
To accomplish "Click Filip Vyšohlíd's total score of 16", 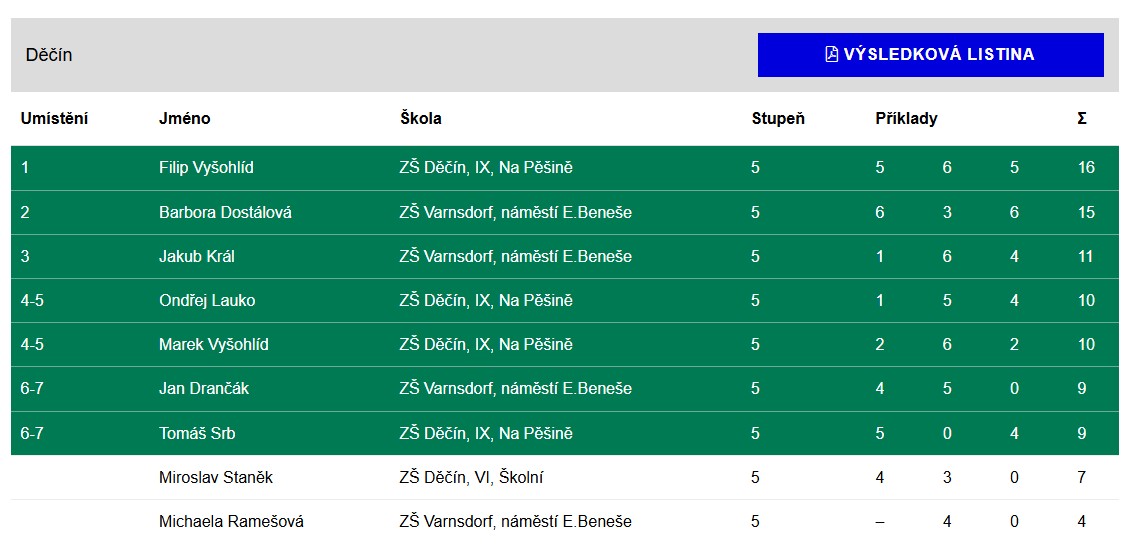I will point(1086,167).
